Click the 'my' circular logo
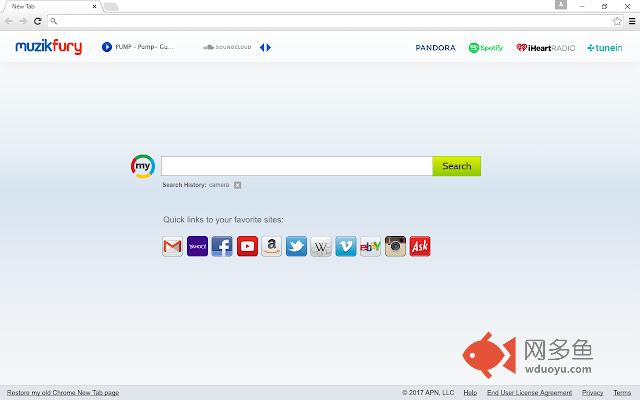The width and height of the screenshot is (640, 400). (x=143, y=166)
